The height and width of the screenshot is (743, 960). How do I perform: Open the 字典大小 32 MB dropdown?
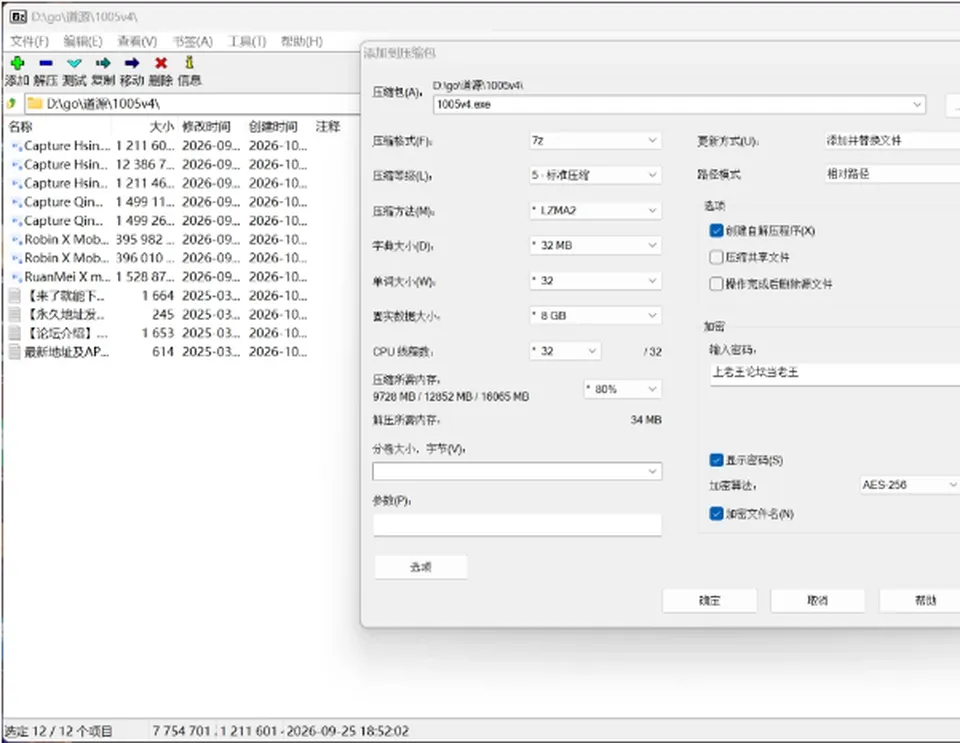tap(594, 245)
